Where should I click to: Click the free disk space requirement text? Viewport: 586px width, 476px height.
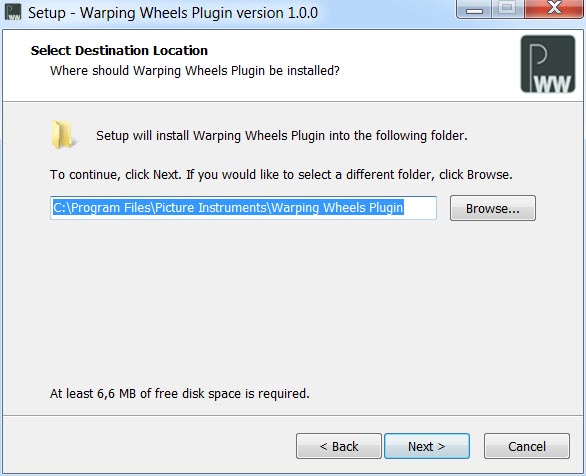click(x=180, y=393)
